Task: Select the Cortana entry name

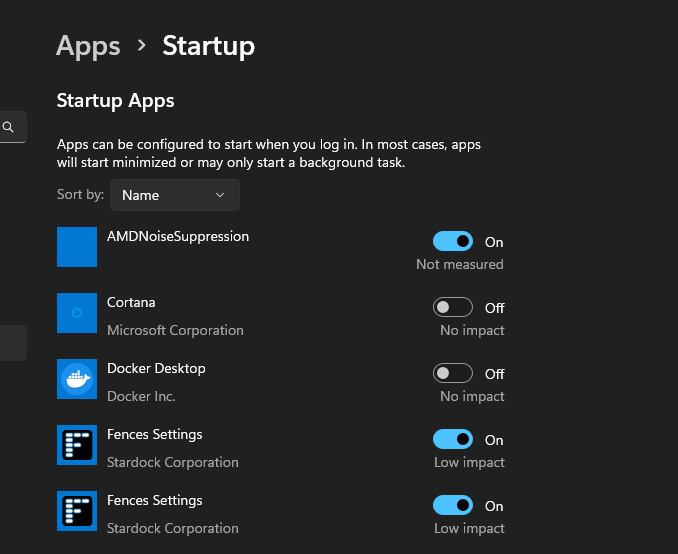Action: click(131, 302)
